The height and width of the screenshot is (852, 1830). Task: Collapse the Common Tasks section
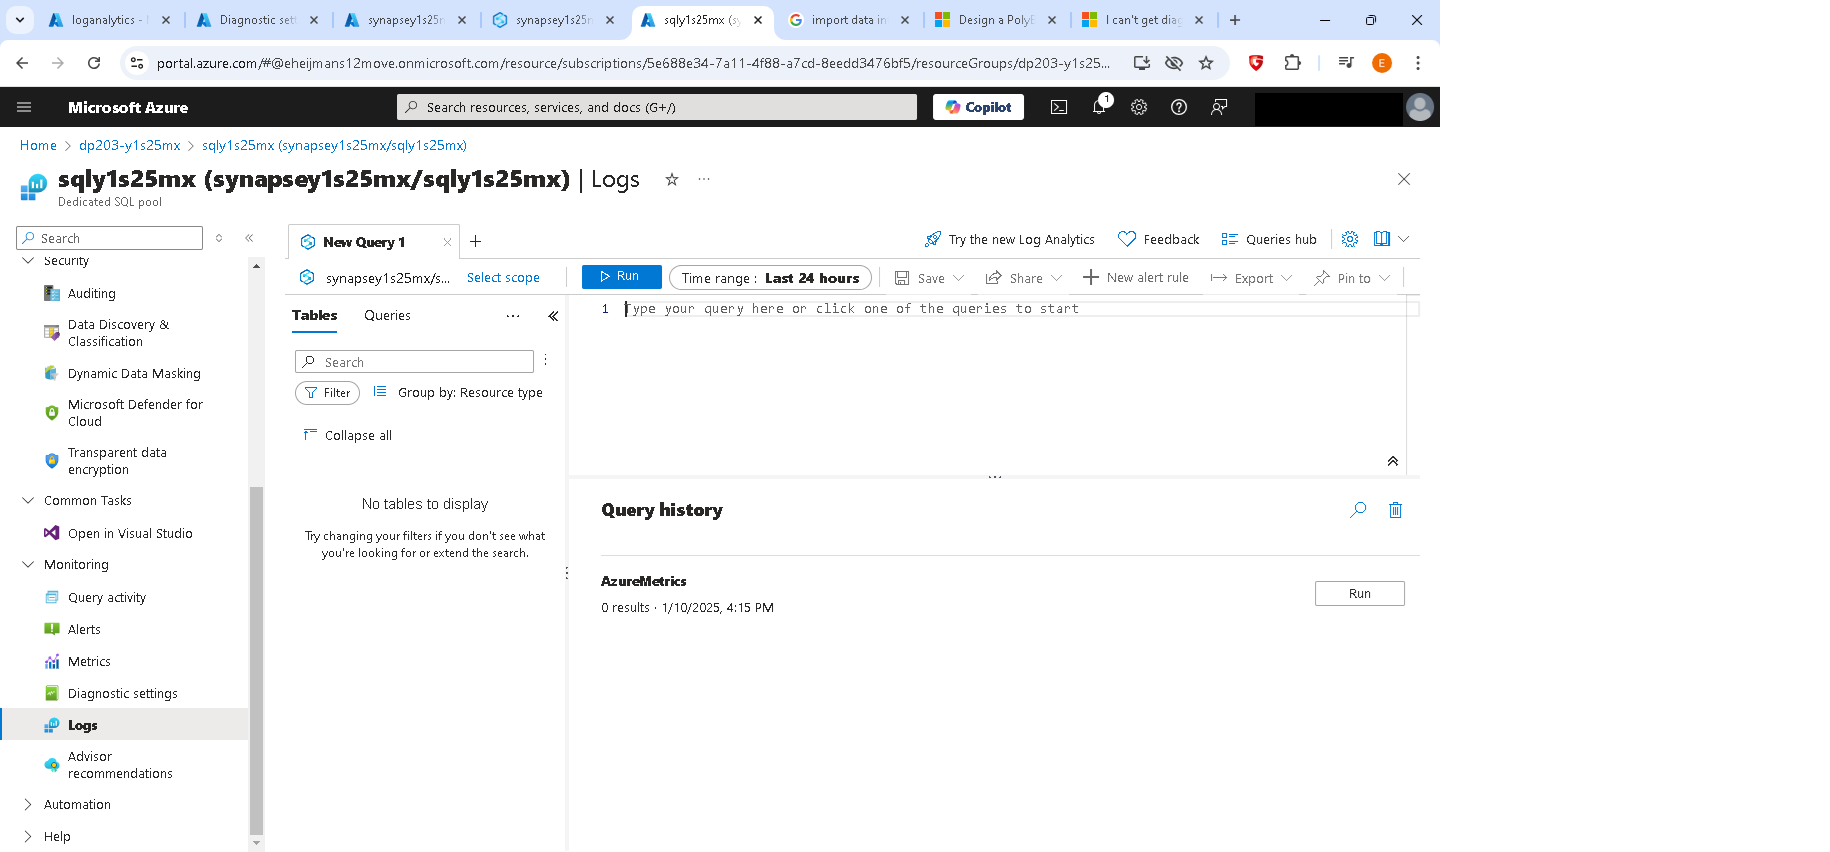[28, 500]
